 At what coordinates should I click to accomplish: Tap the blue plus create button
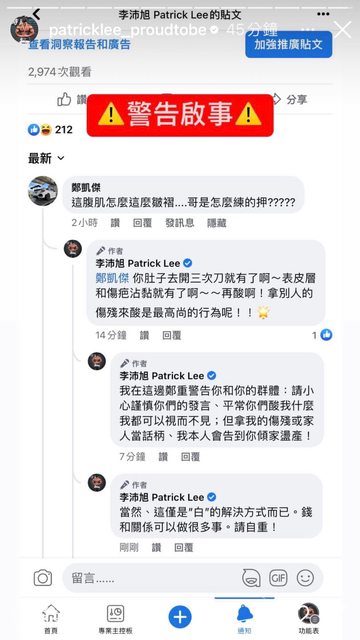click(180, 616)
